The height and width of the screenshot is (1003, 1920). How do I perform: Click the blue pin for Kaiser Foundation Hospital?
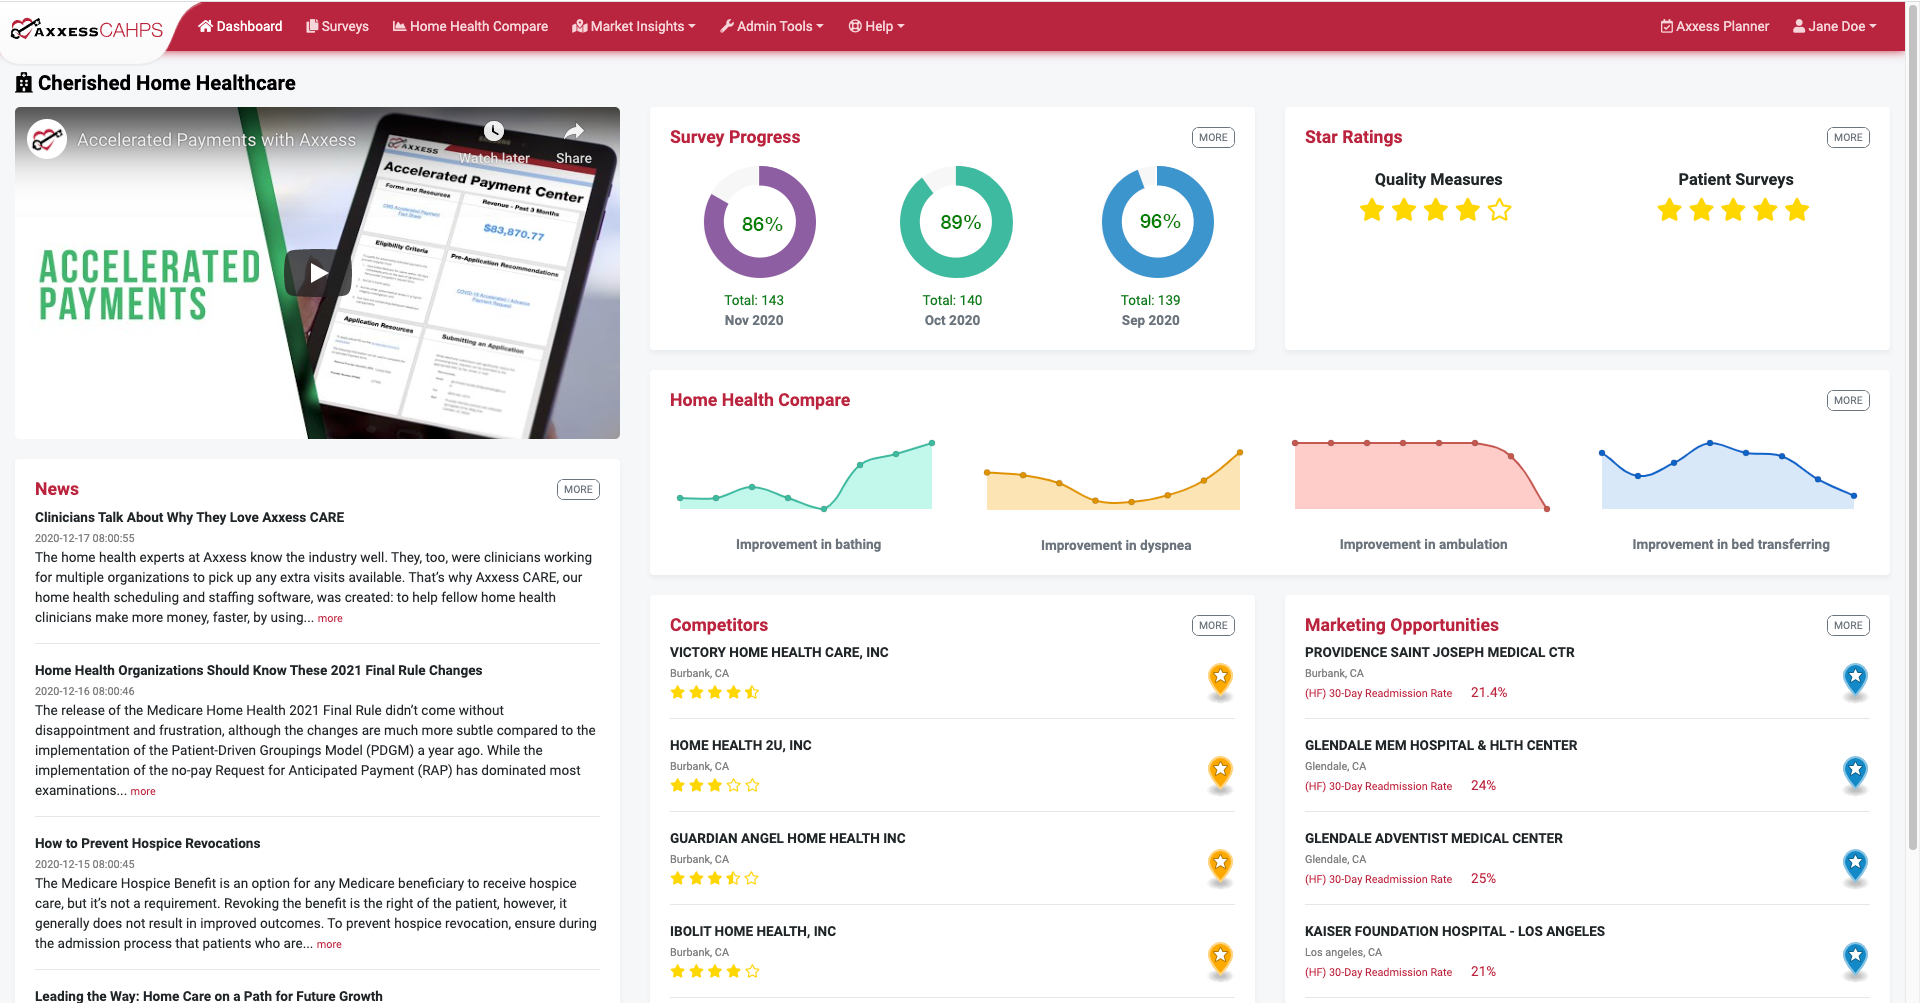[x=1855, y=960]
